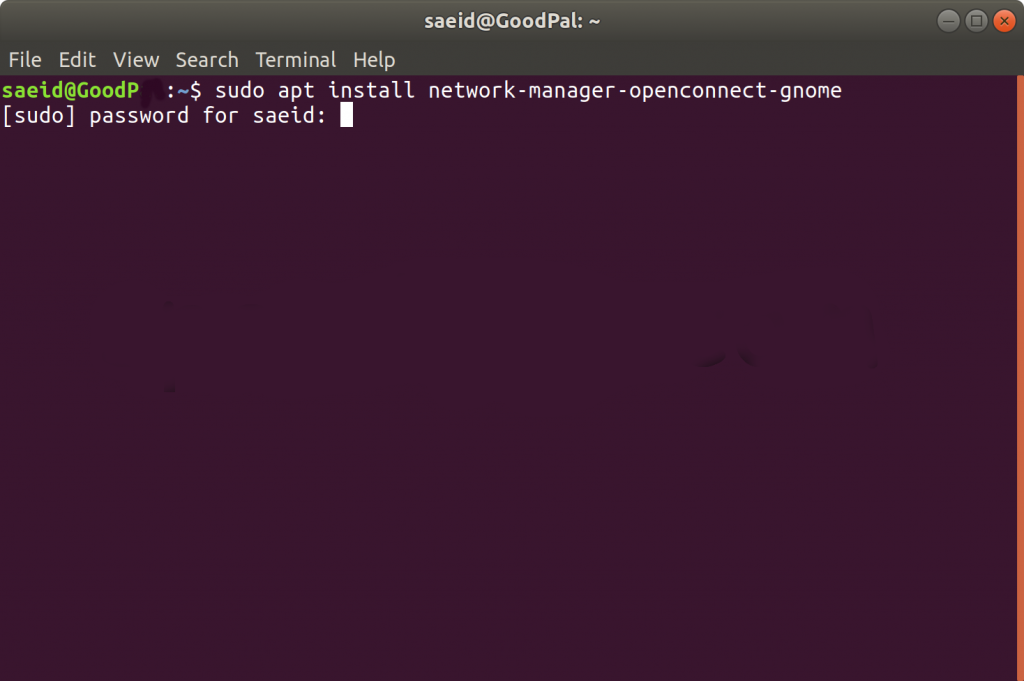
Task: Click the window title saeid@GoodPal: ~
Action: coord(511,20)
